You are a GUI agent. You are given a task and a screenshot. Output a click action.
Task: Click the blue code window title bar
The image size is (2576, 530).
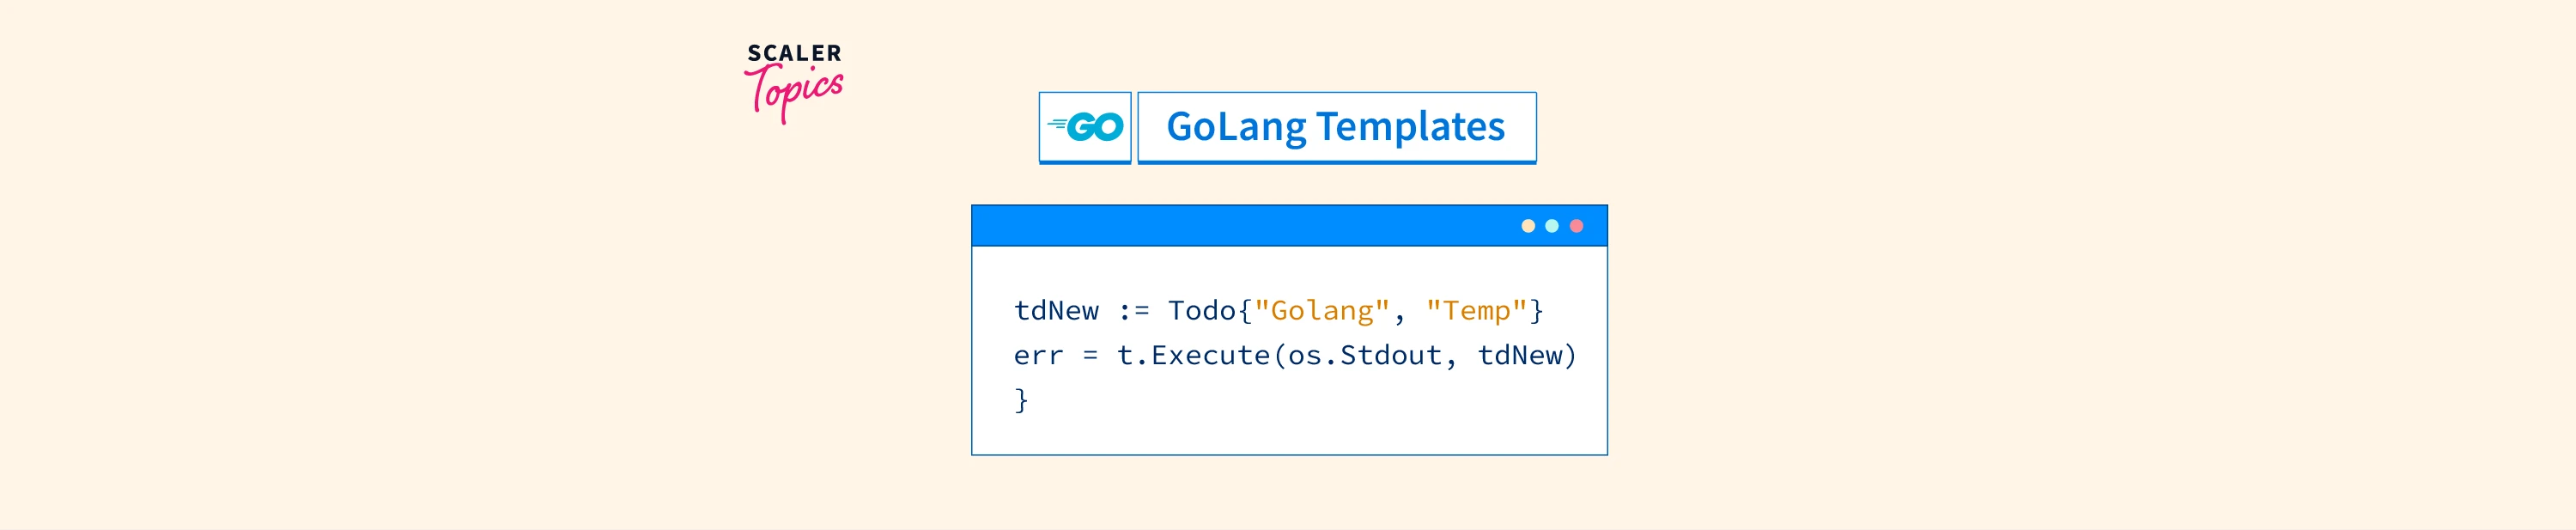(x=1240, y=226)
